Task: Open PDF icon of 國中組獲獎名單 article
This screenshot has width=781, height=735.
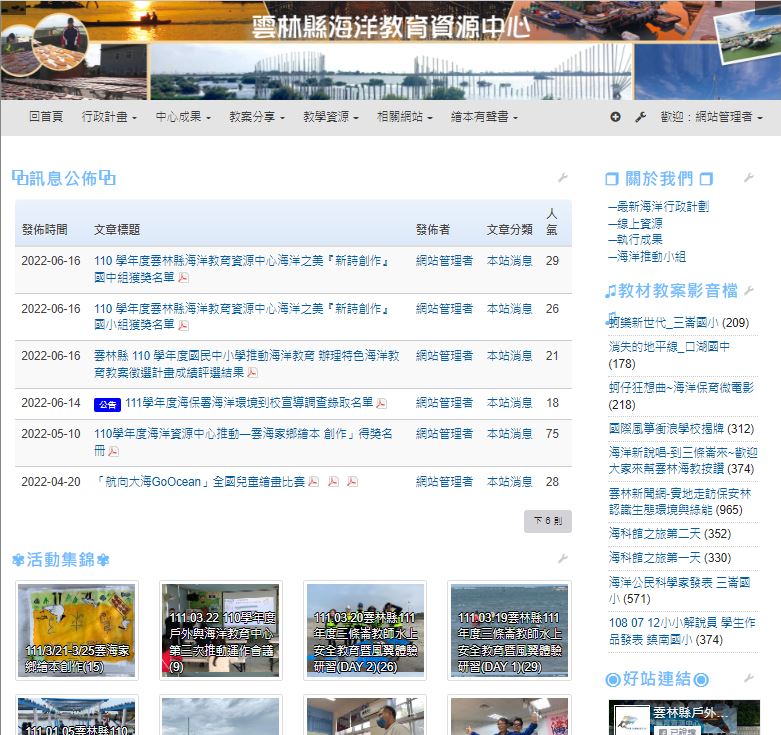Action: (x=183, y=278)
